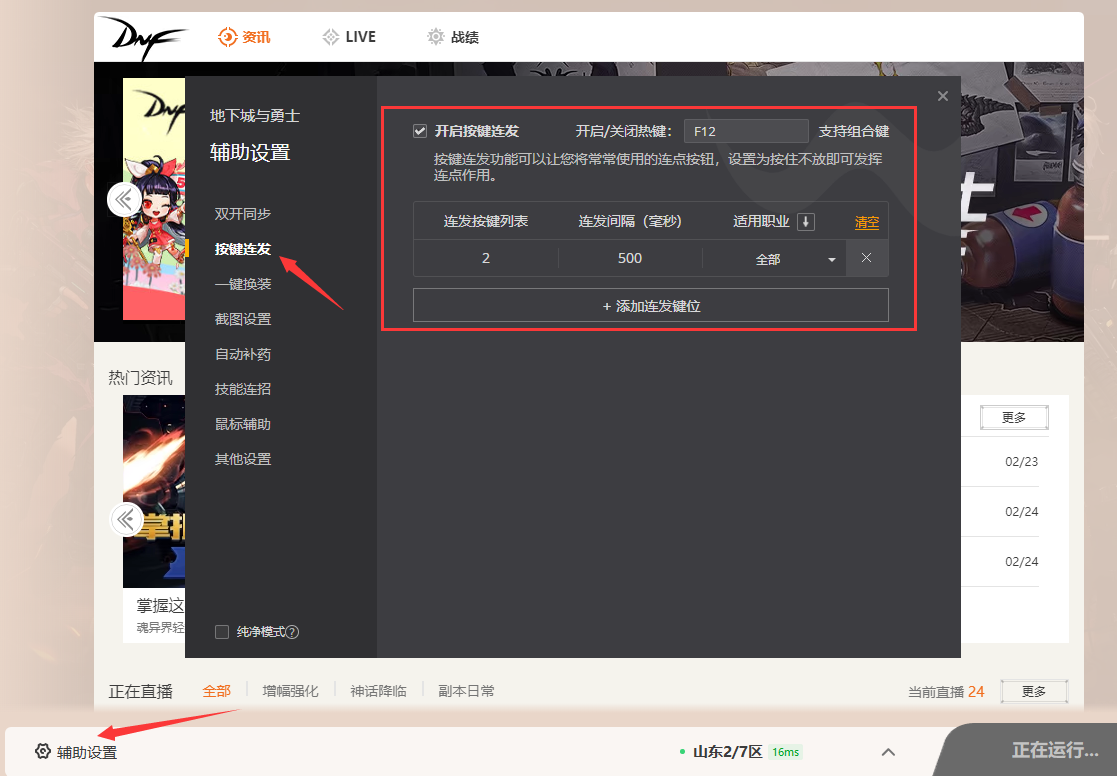Toggle the 开启按键连发 checkbox

420,131
